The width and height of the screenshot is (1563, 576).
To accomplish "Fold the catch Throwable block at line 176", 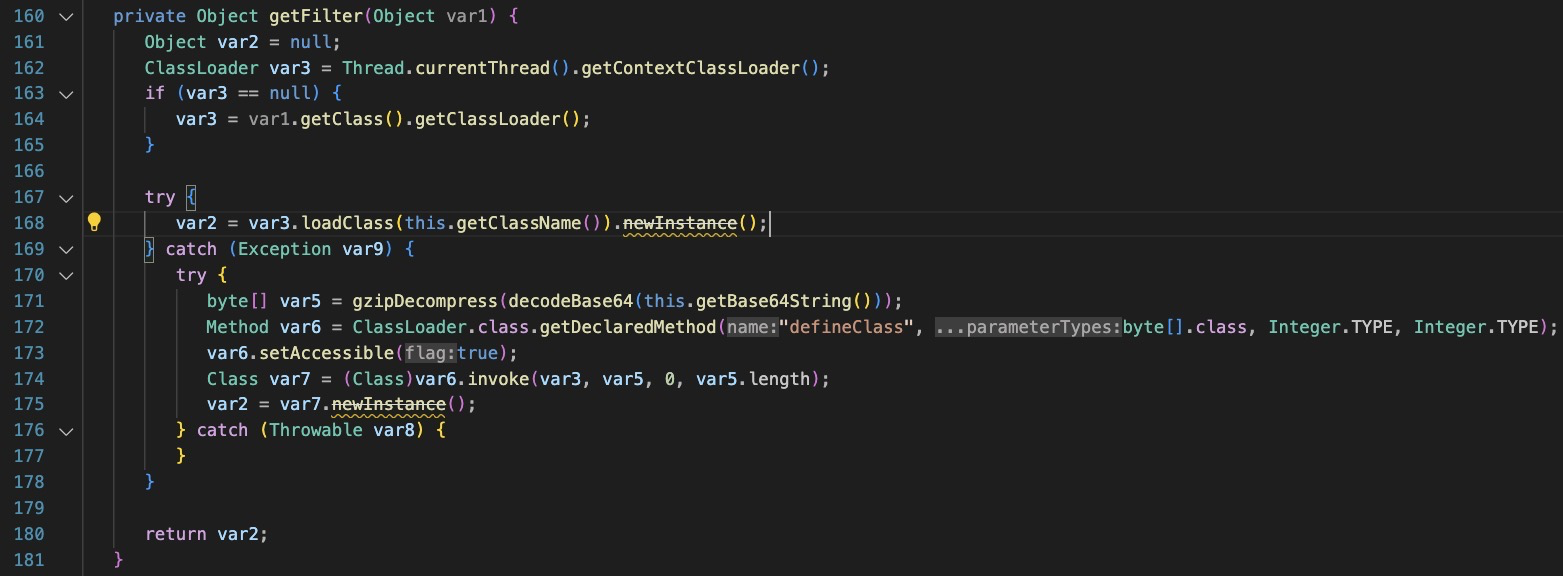I will (x=66, y=430).
